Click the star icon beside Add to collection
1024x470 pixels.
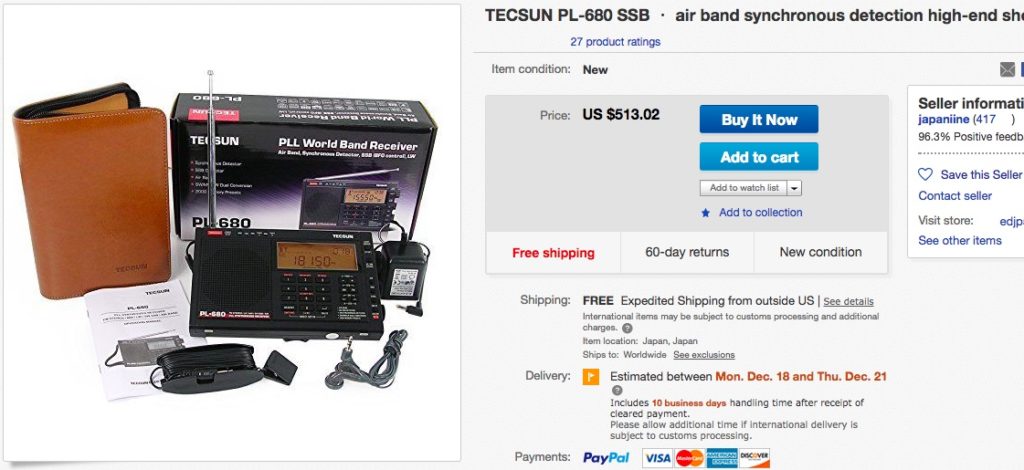705,213
